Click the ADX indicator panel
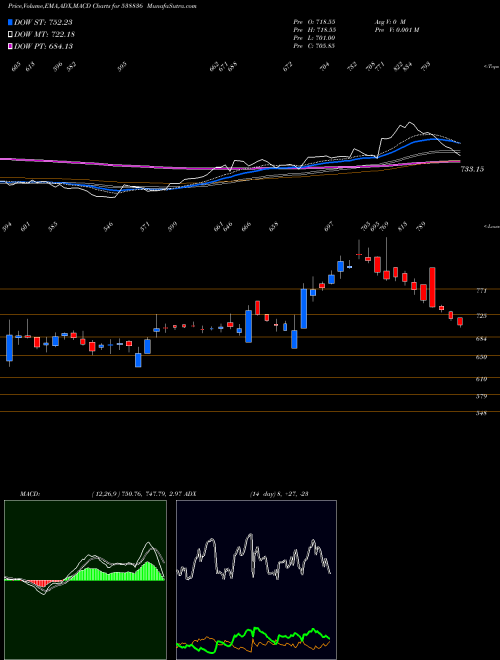 pos(256,580)
